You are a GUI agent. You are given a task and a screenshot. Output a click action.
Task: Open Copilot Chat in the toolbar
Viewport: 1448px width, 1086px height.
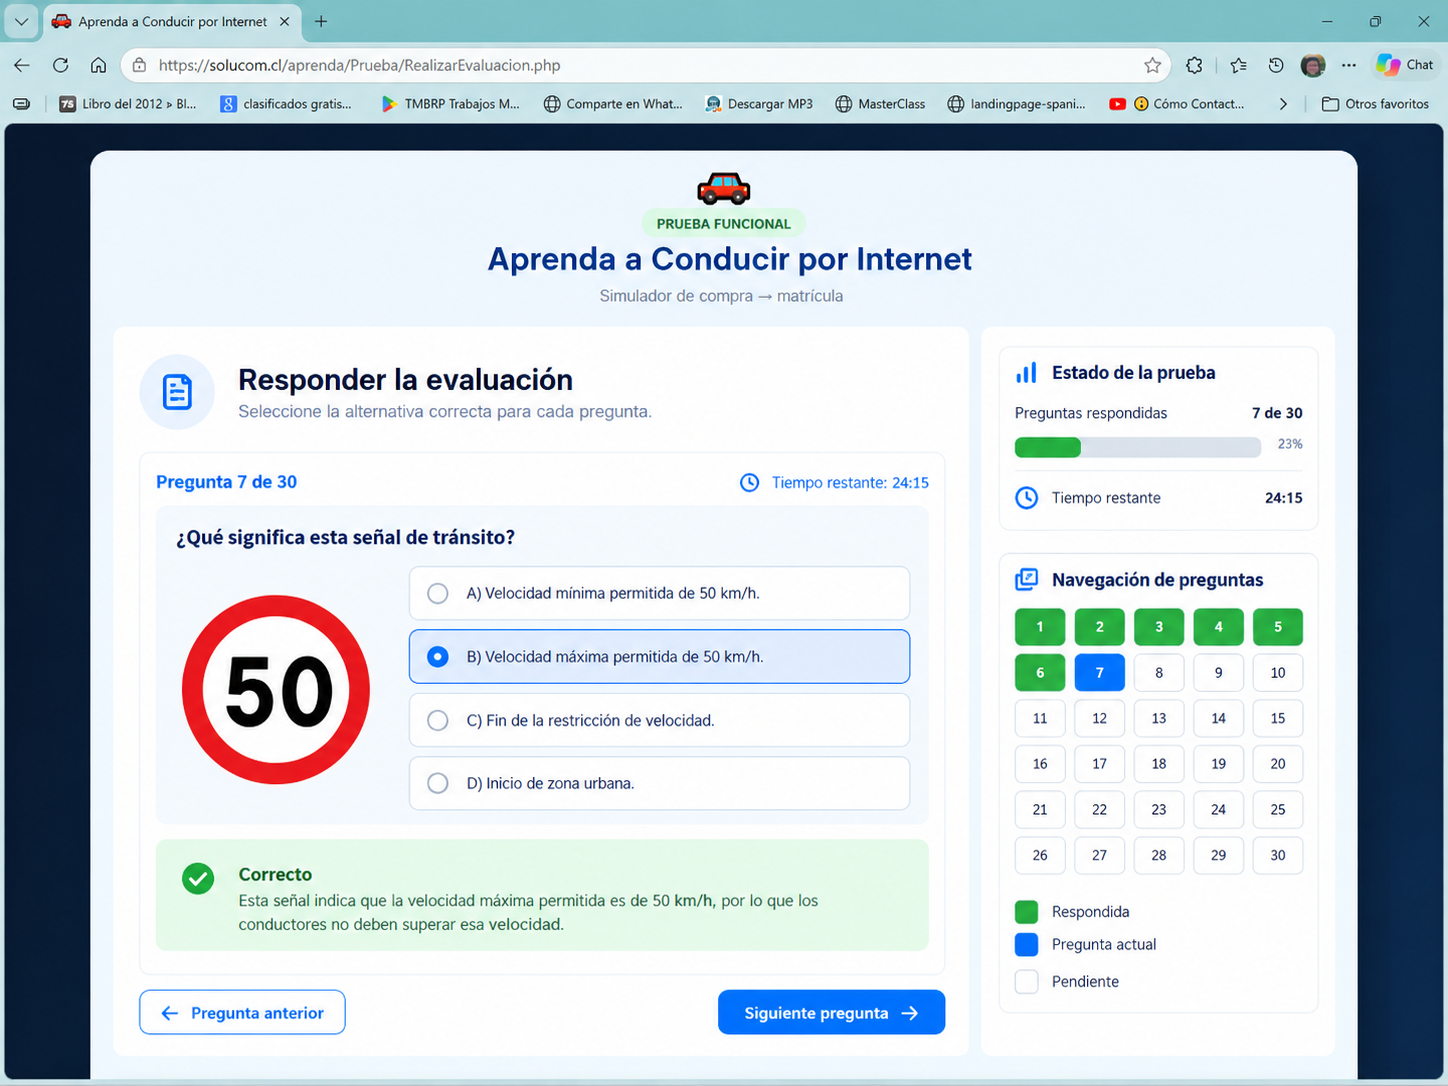[1404, 65]
